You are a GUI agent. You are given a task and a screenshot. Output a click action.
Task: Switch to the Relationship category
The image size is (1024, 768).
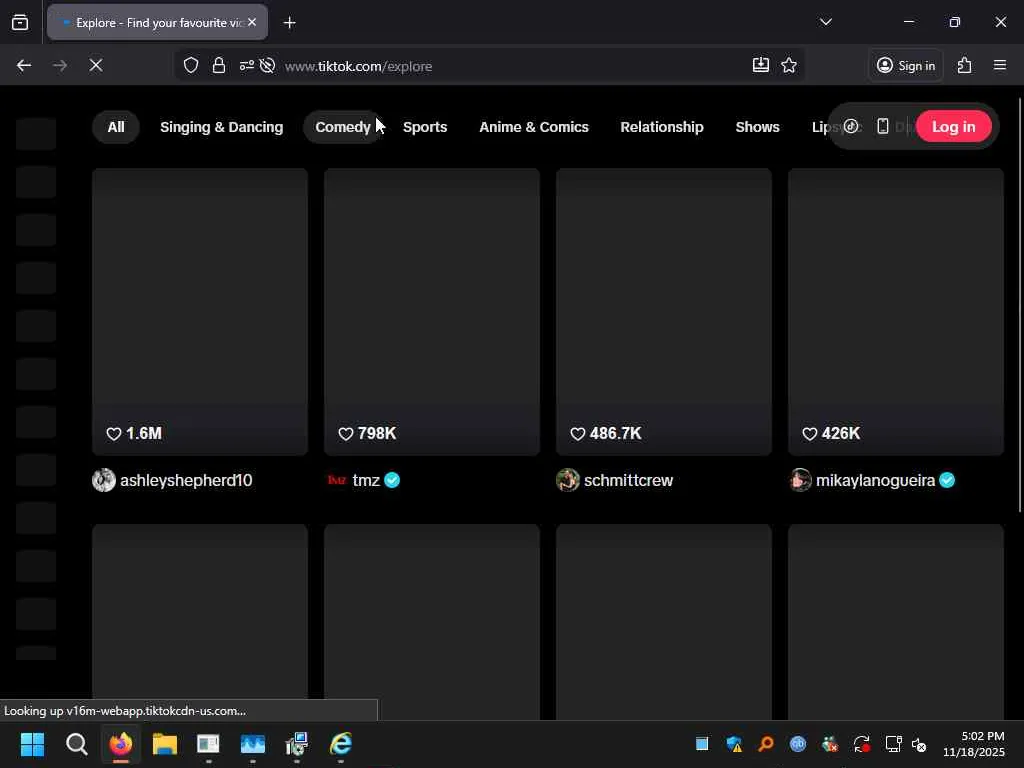[x=662, y=127]
